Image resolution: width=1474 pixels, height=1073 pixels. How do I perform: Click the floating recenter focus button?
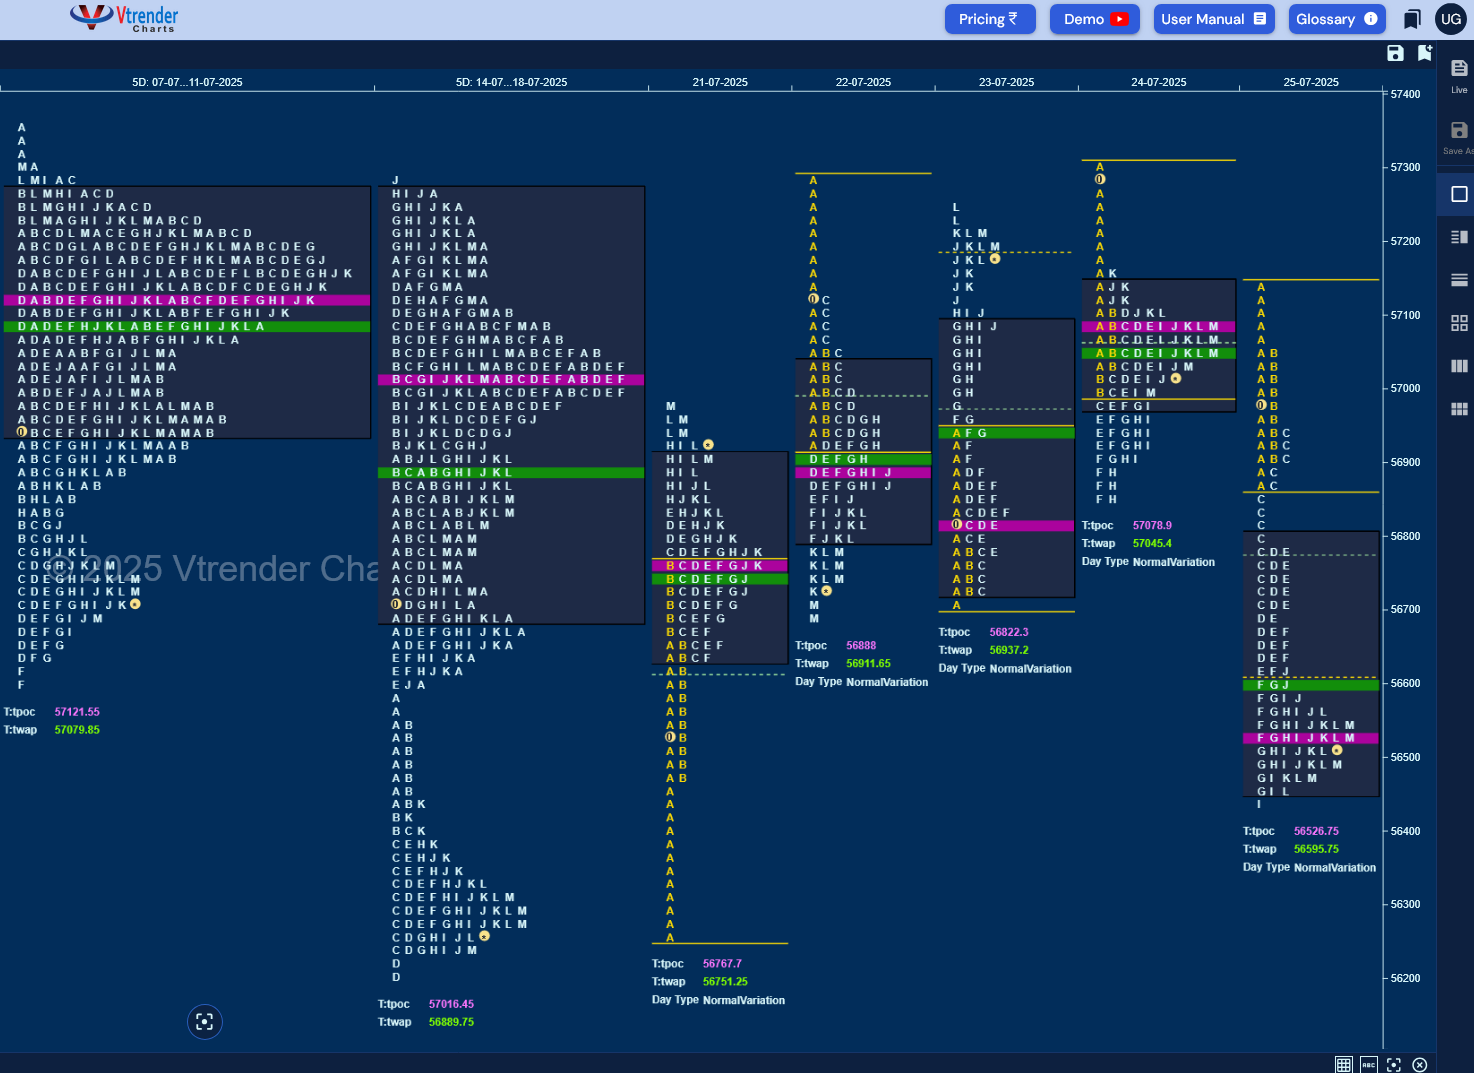click(x=205, y=1021)
